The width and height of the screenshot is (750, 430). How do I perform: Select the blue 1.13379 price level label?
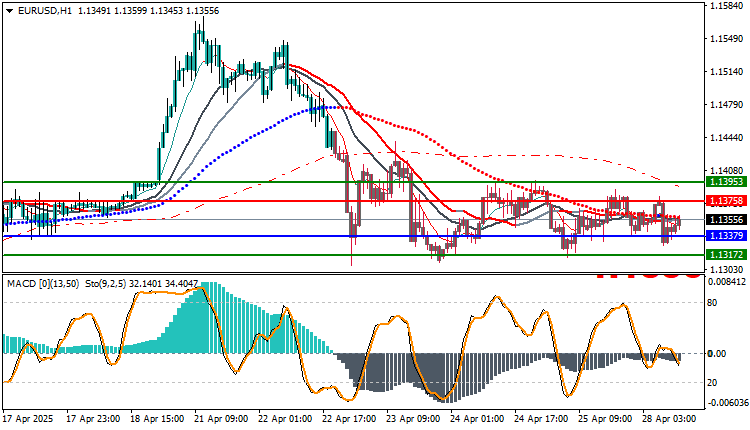coord(726,236)
